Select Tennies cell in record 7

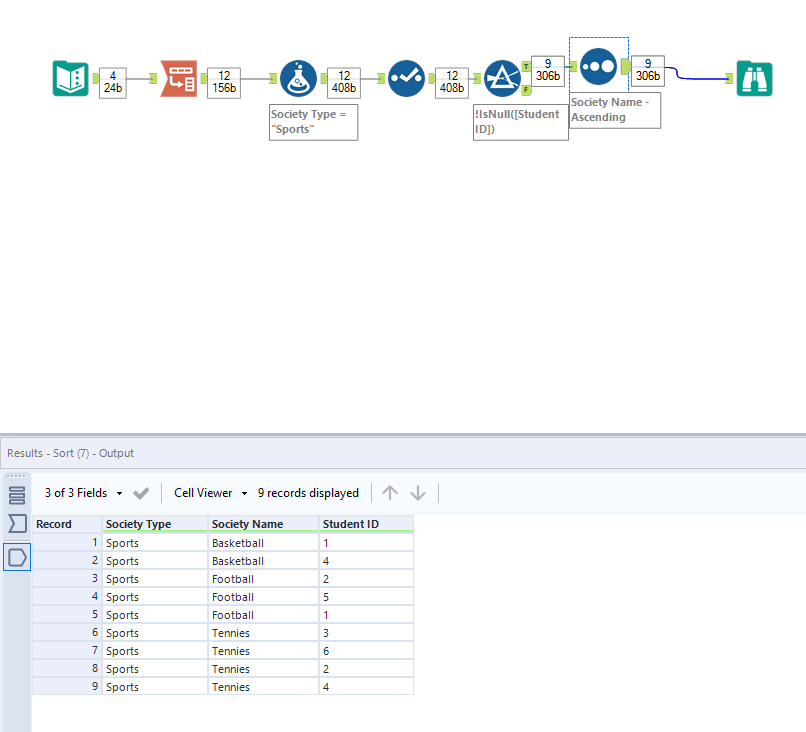[263, 651]
